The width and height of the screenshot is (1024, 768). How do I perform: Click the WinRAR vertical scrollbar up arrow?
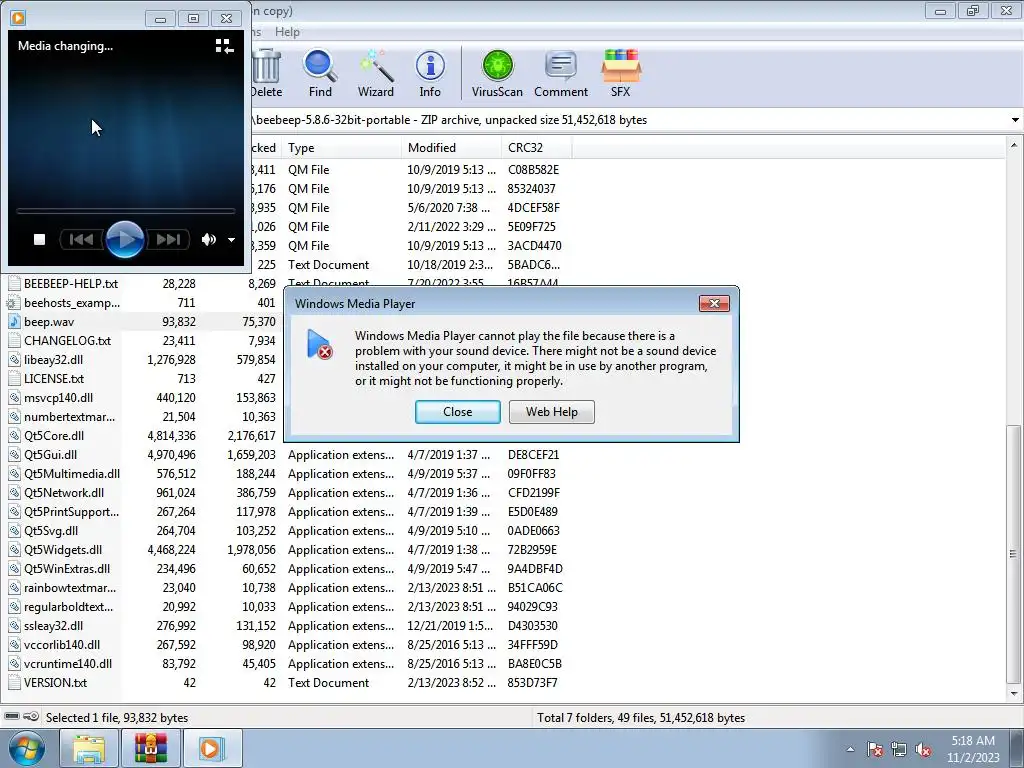coord(1014,145)
